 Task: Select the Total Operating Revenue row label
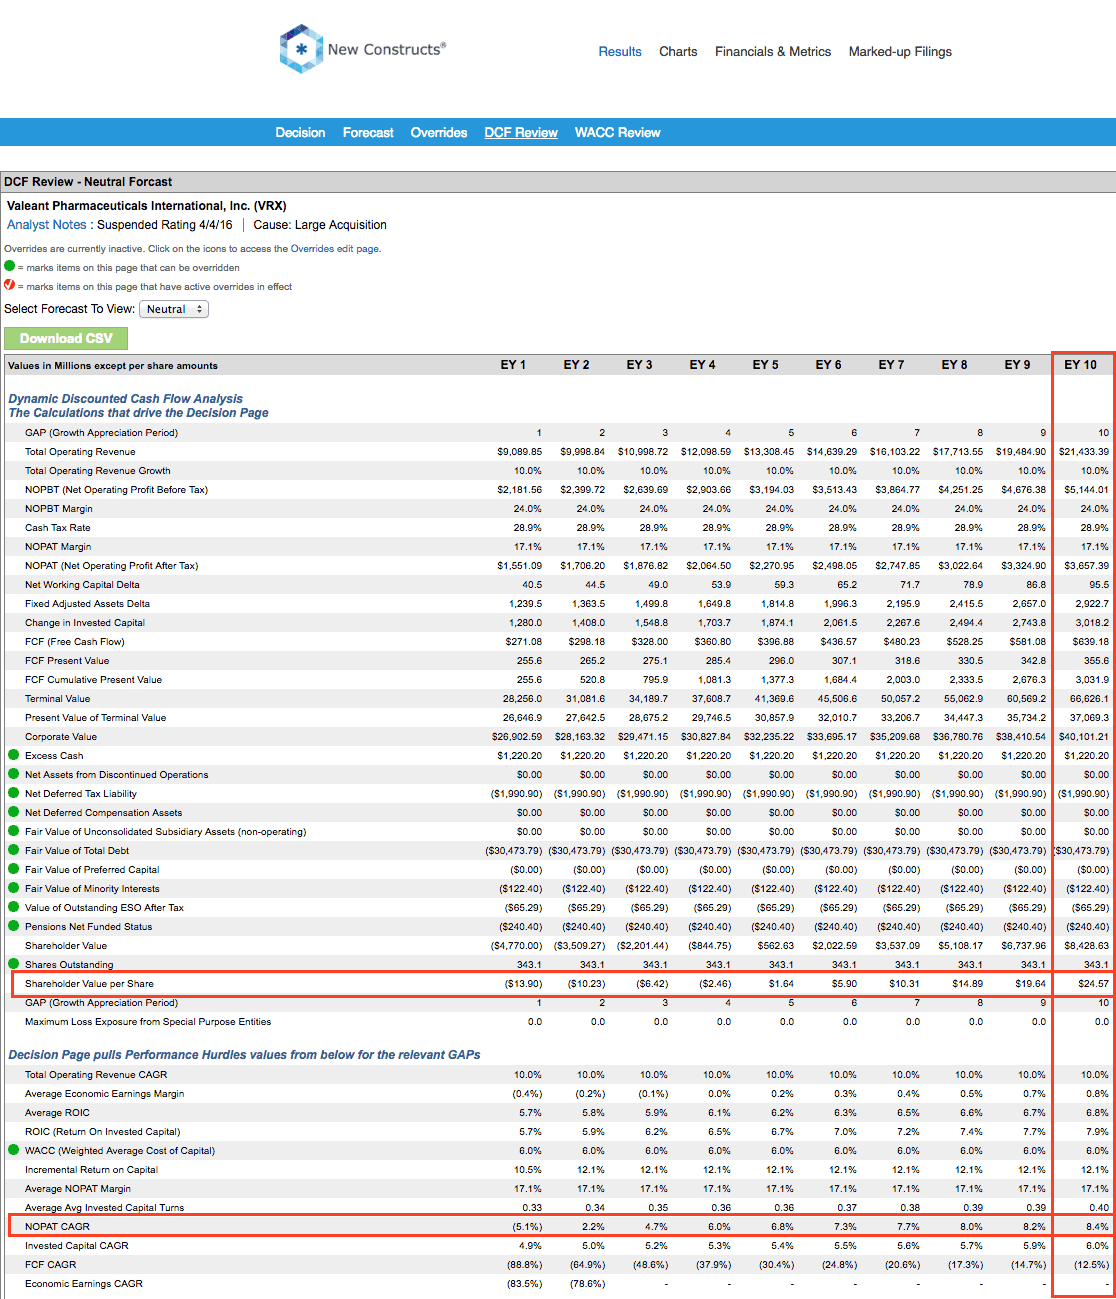80,452
